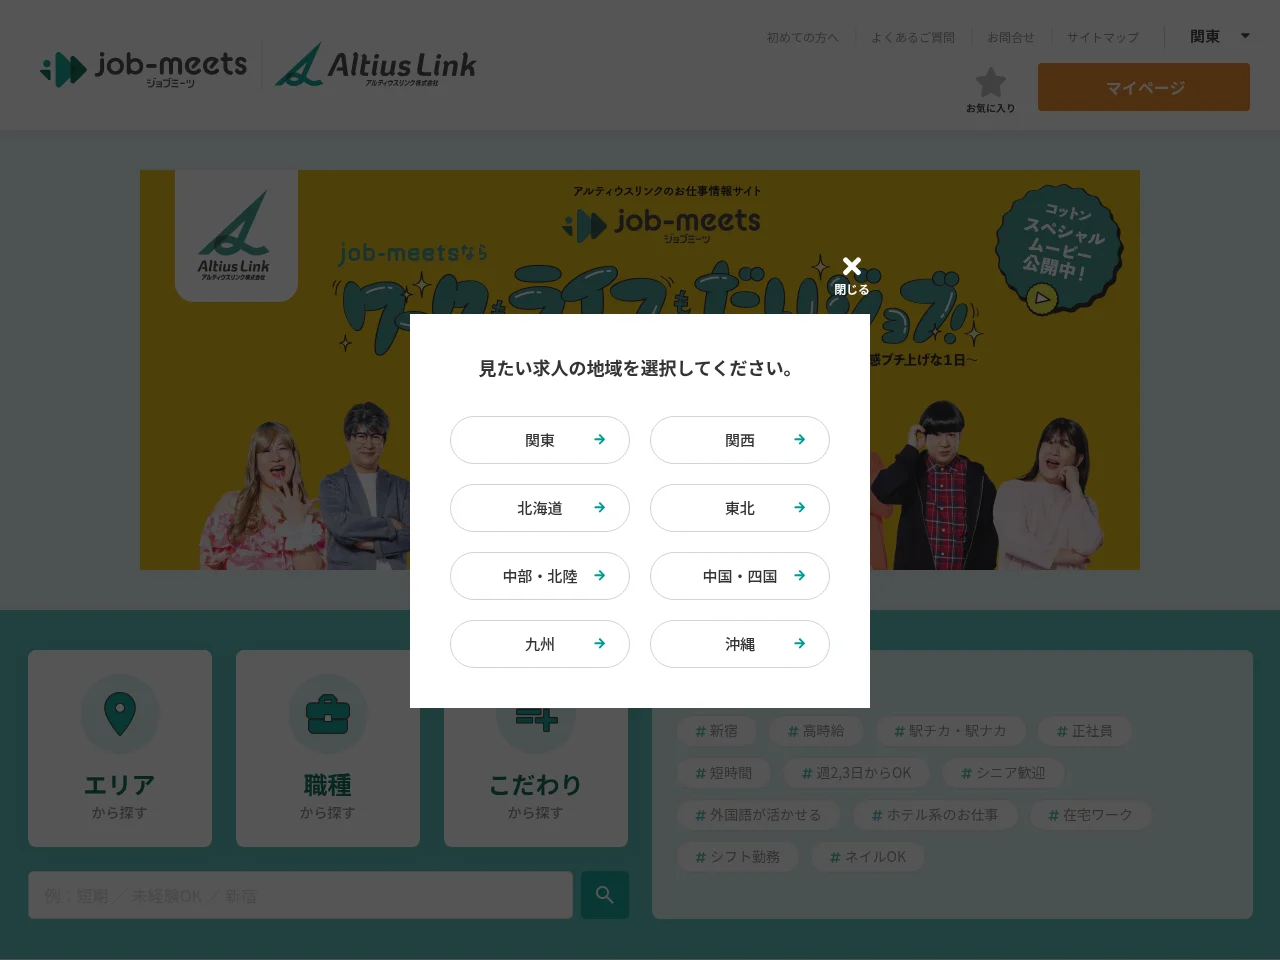Select the #外国語が活かせる tag
The height and width of the screenshot is (960, 1280).
tap(758, 815)
